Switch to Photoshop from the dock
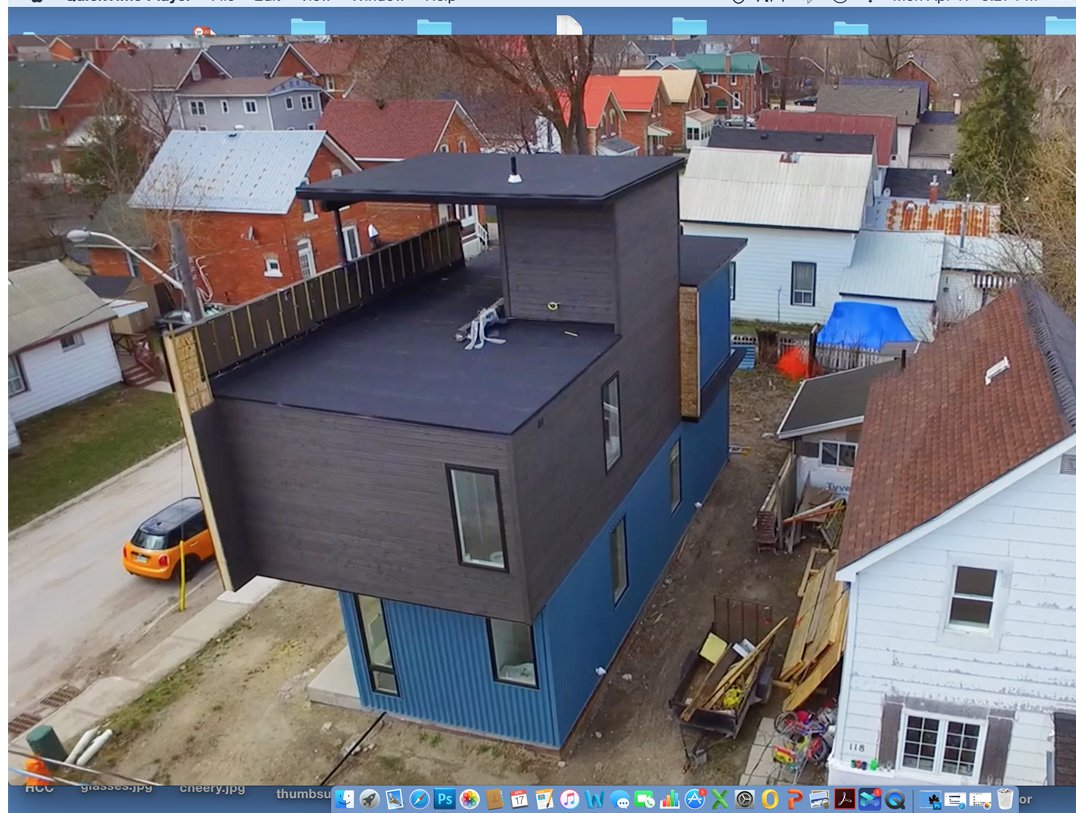Screen dimensions: 1076x813 pyautogui.click(x=445, y=799)
